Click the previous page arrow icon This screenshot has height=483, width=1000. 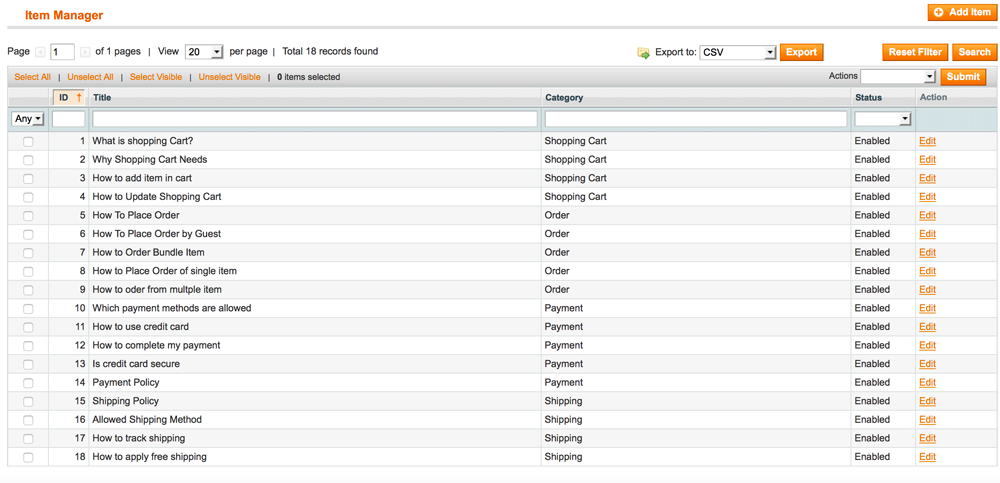[x=40, y=52]
